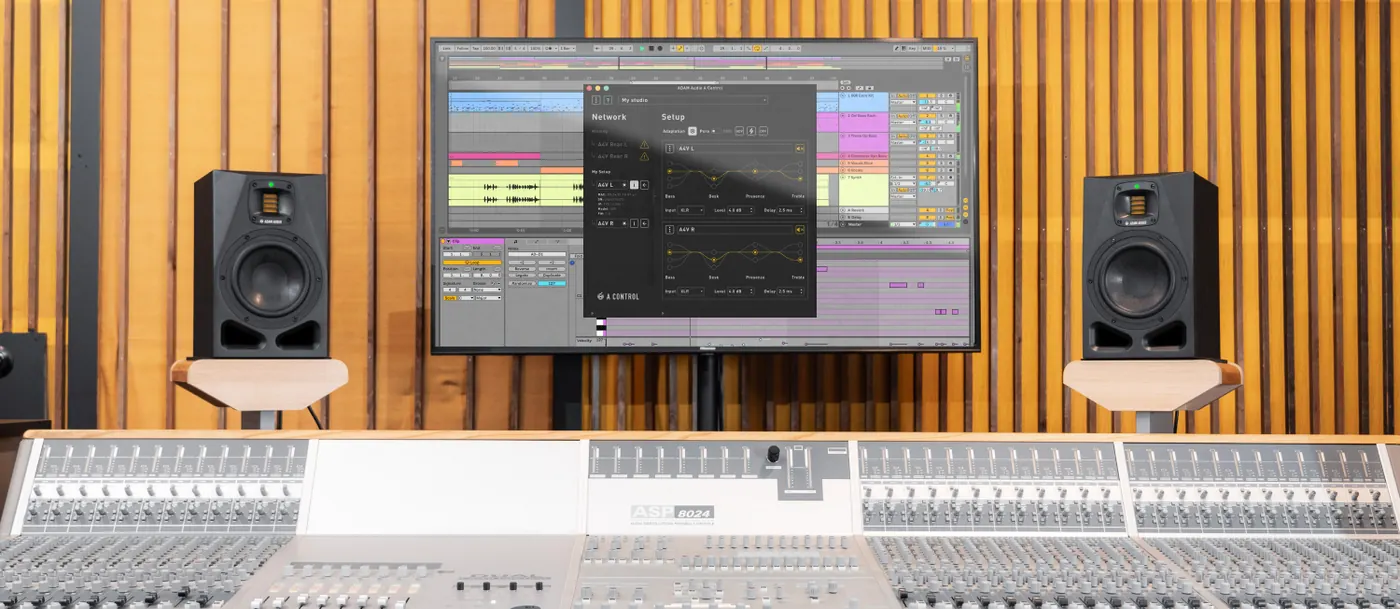Click the Record button in Ableton transport
Image resolution: width=1400 pixels, height=609 pixels.
(660, 48)
